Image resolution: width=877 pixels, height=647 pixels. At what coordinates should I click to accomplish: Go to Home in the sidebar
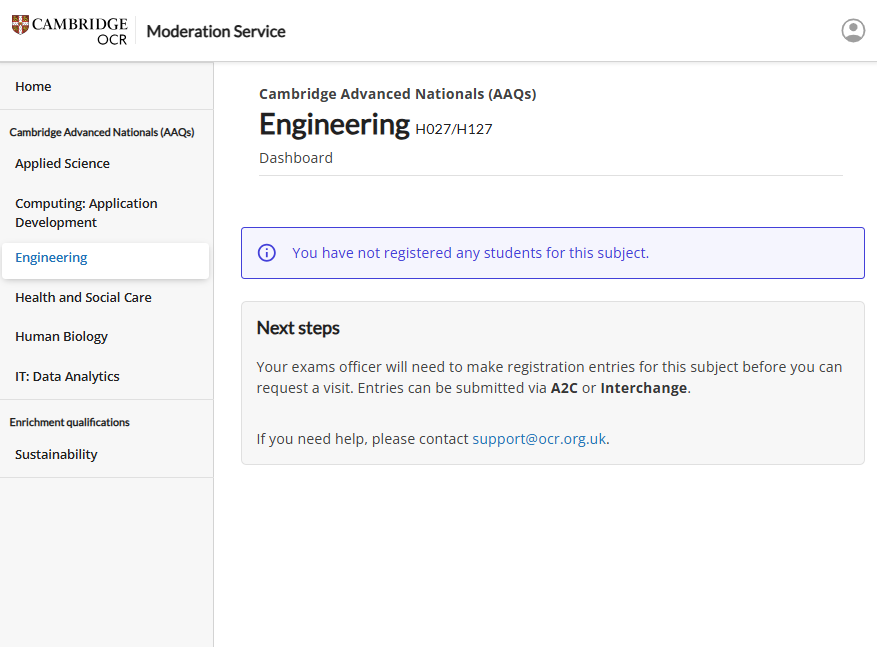click(x=33, y=87)
